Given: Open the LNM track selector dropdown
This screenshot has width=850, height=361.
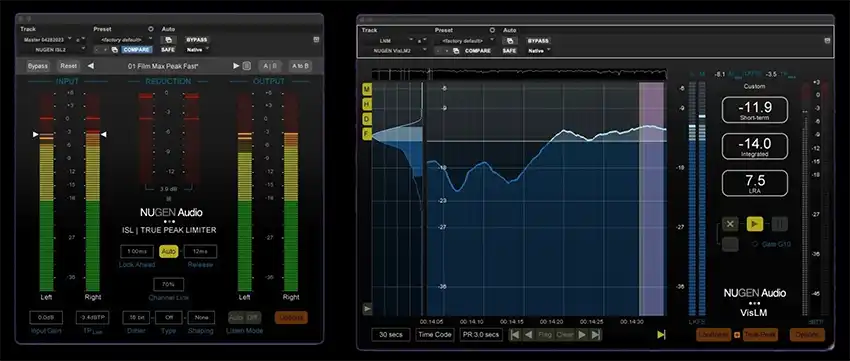Looking at the screenshot, I should [x=389, y=41].
